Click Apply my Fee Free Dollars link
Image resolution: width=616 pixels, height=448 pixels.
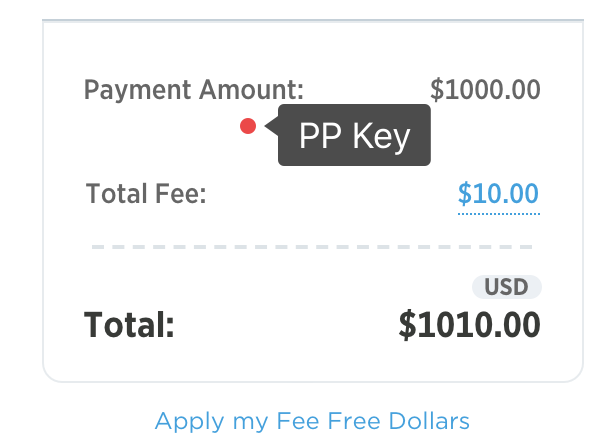point(312,421)
